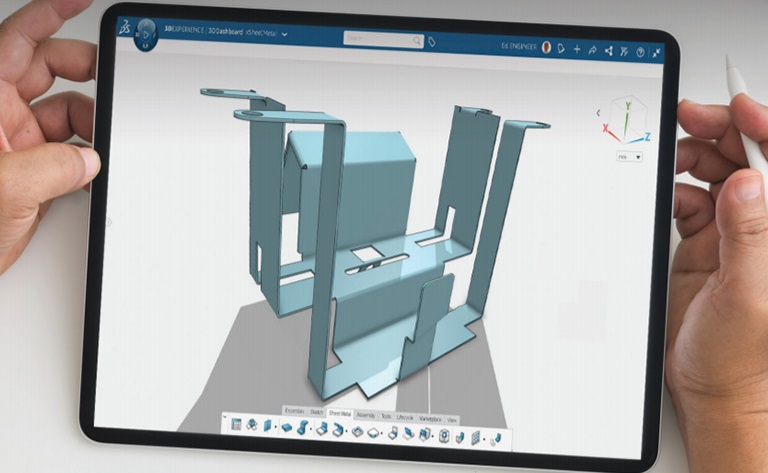
Task: Open the tag icon beside search
Action: (x=432, y=42)
